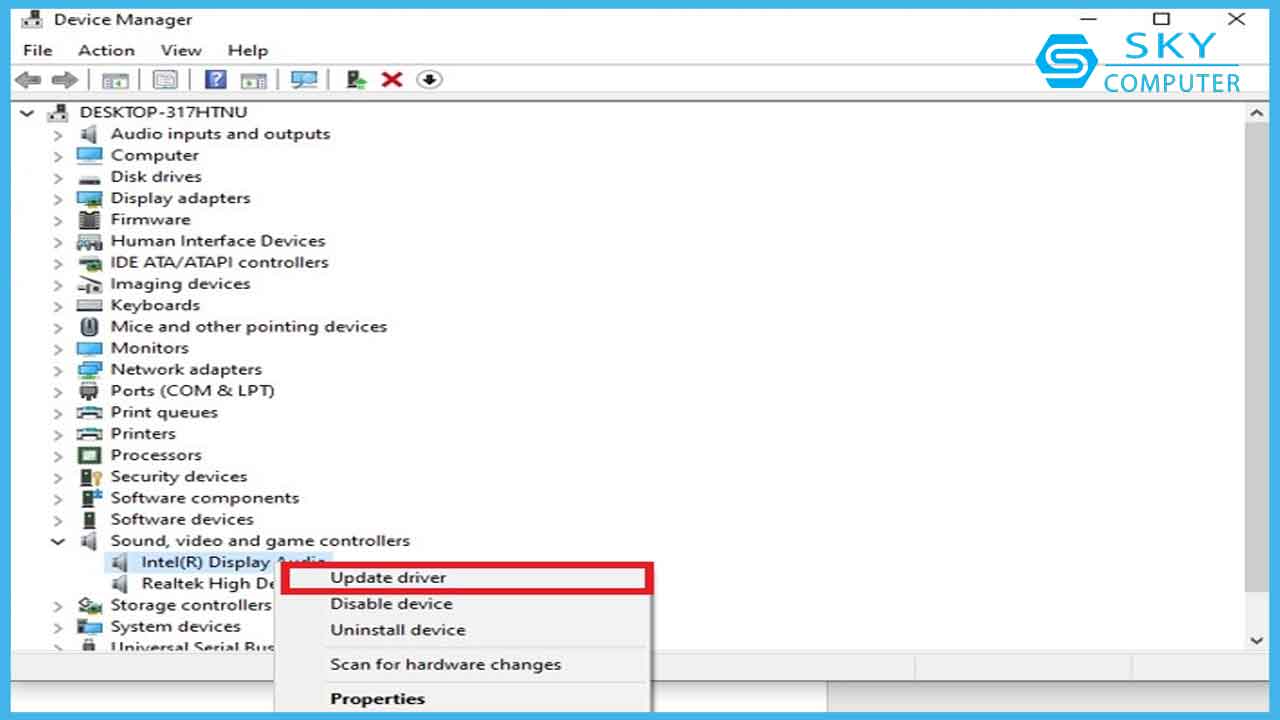Click the red X uninstall device toolbar icon
The image size is (1280, 720).
coord(392,80)
